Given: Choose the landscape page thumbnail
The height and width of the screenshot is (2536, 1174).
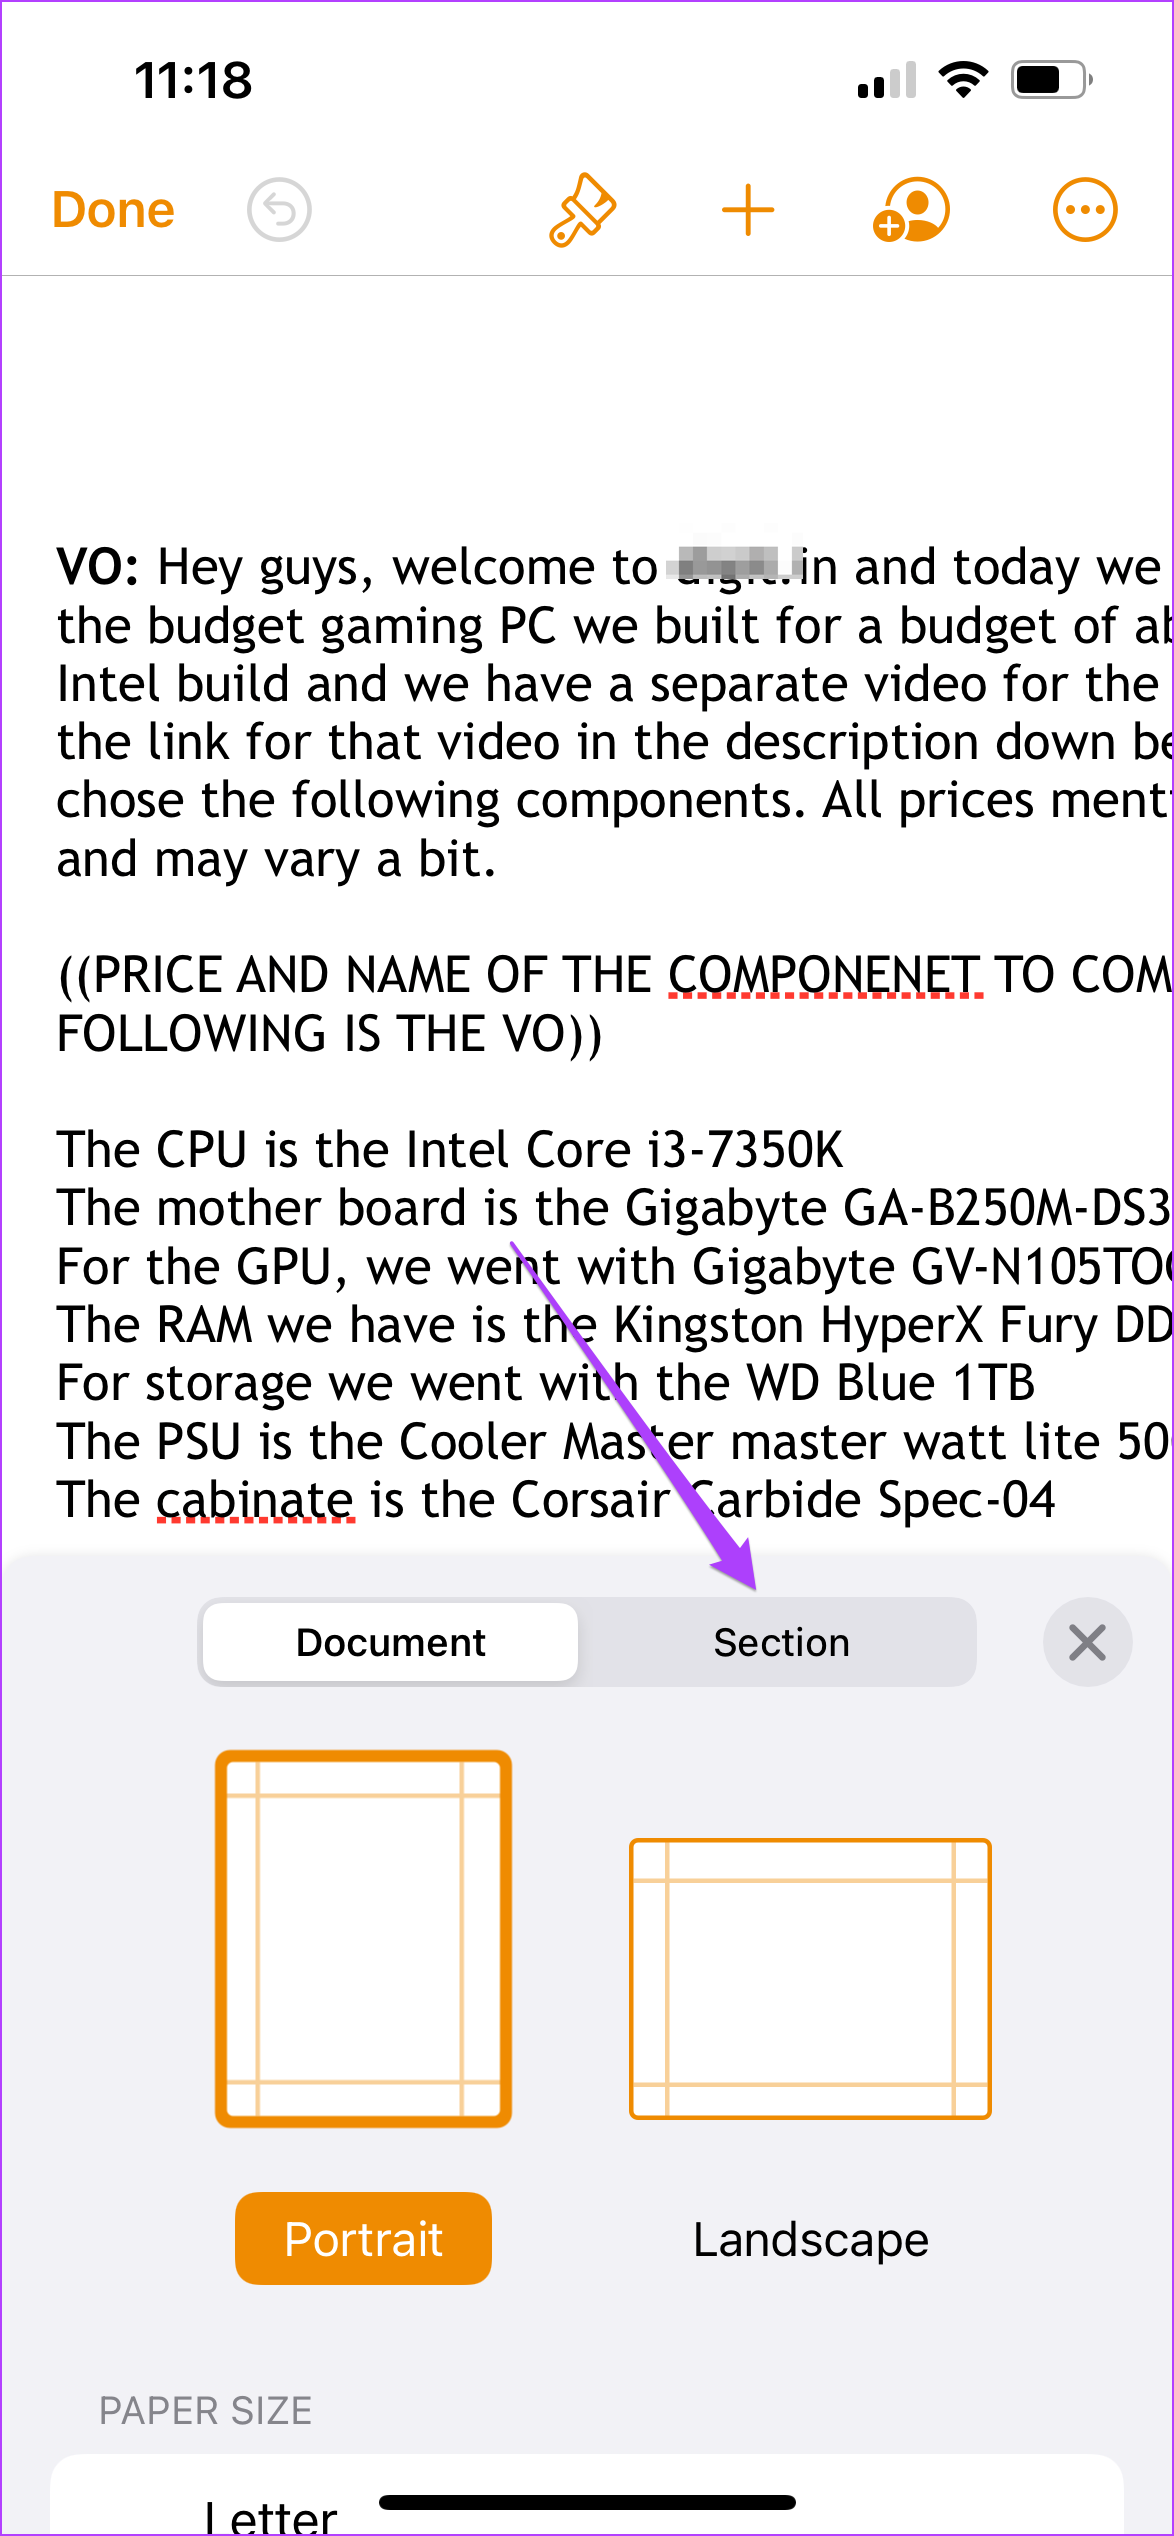Looking at the screenshot, I should pos(810,1978).
